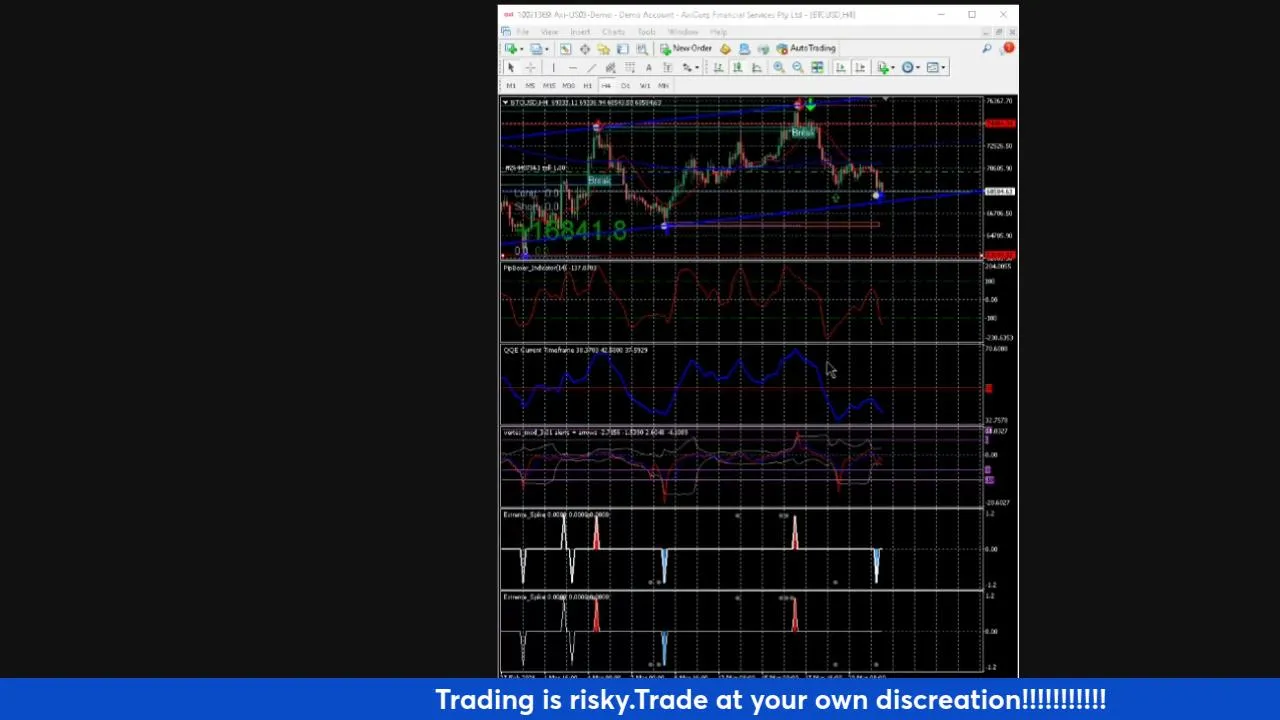Toggle the AutoTrading button

[806, 48]
